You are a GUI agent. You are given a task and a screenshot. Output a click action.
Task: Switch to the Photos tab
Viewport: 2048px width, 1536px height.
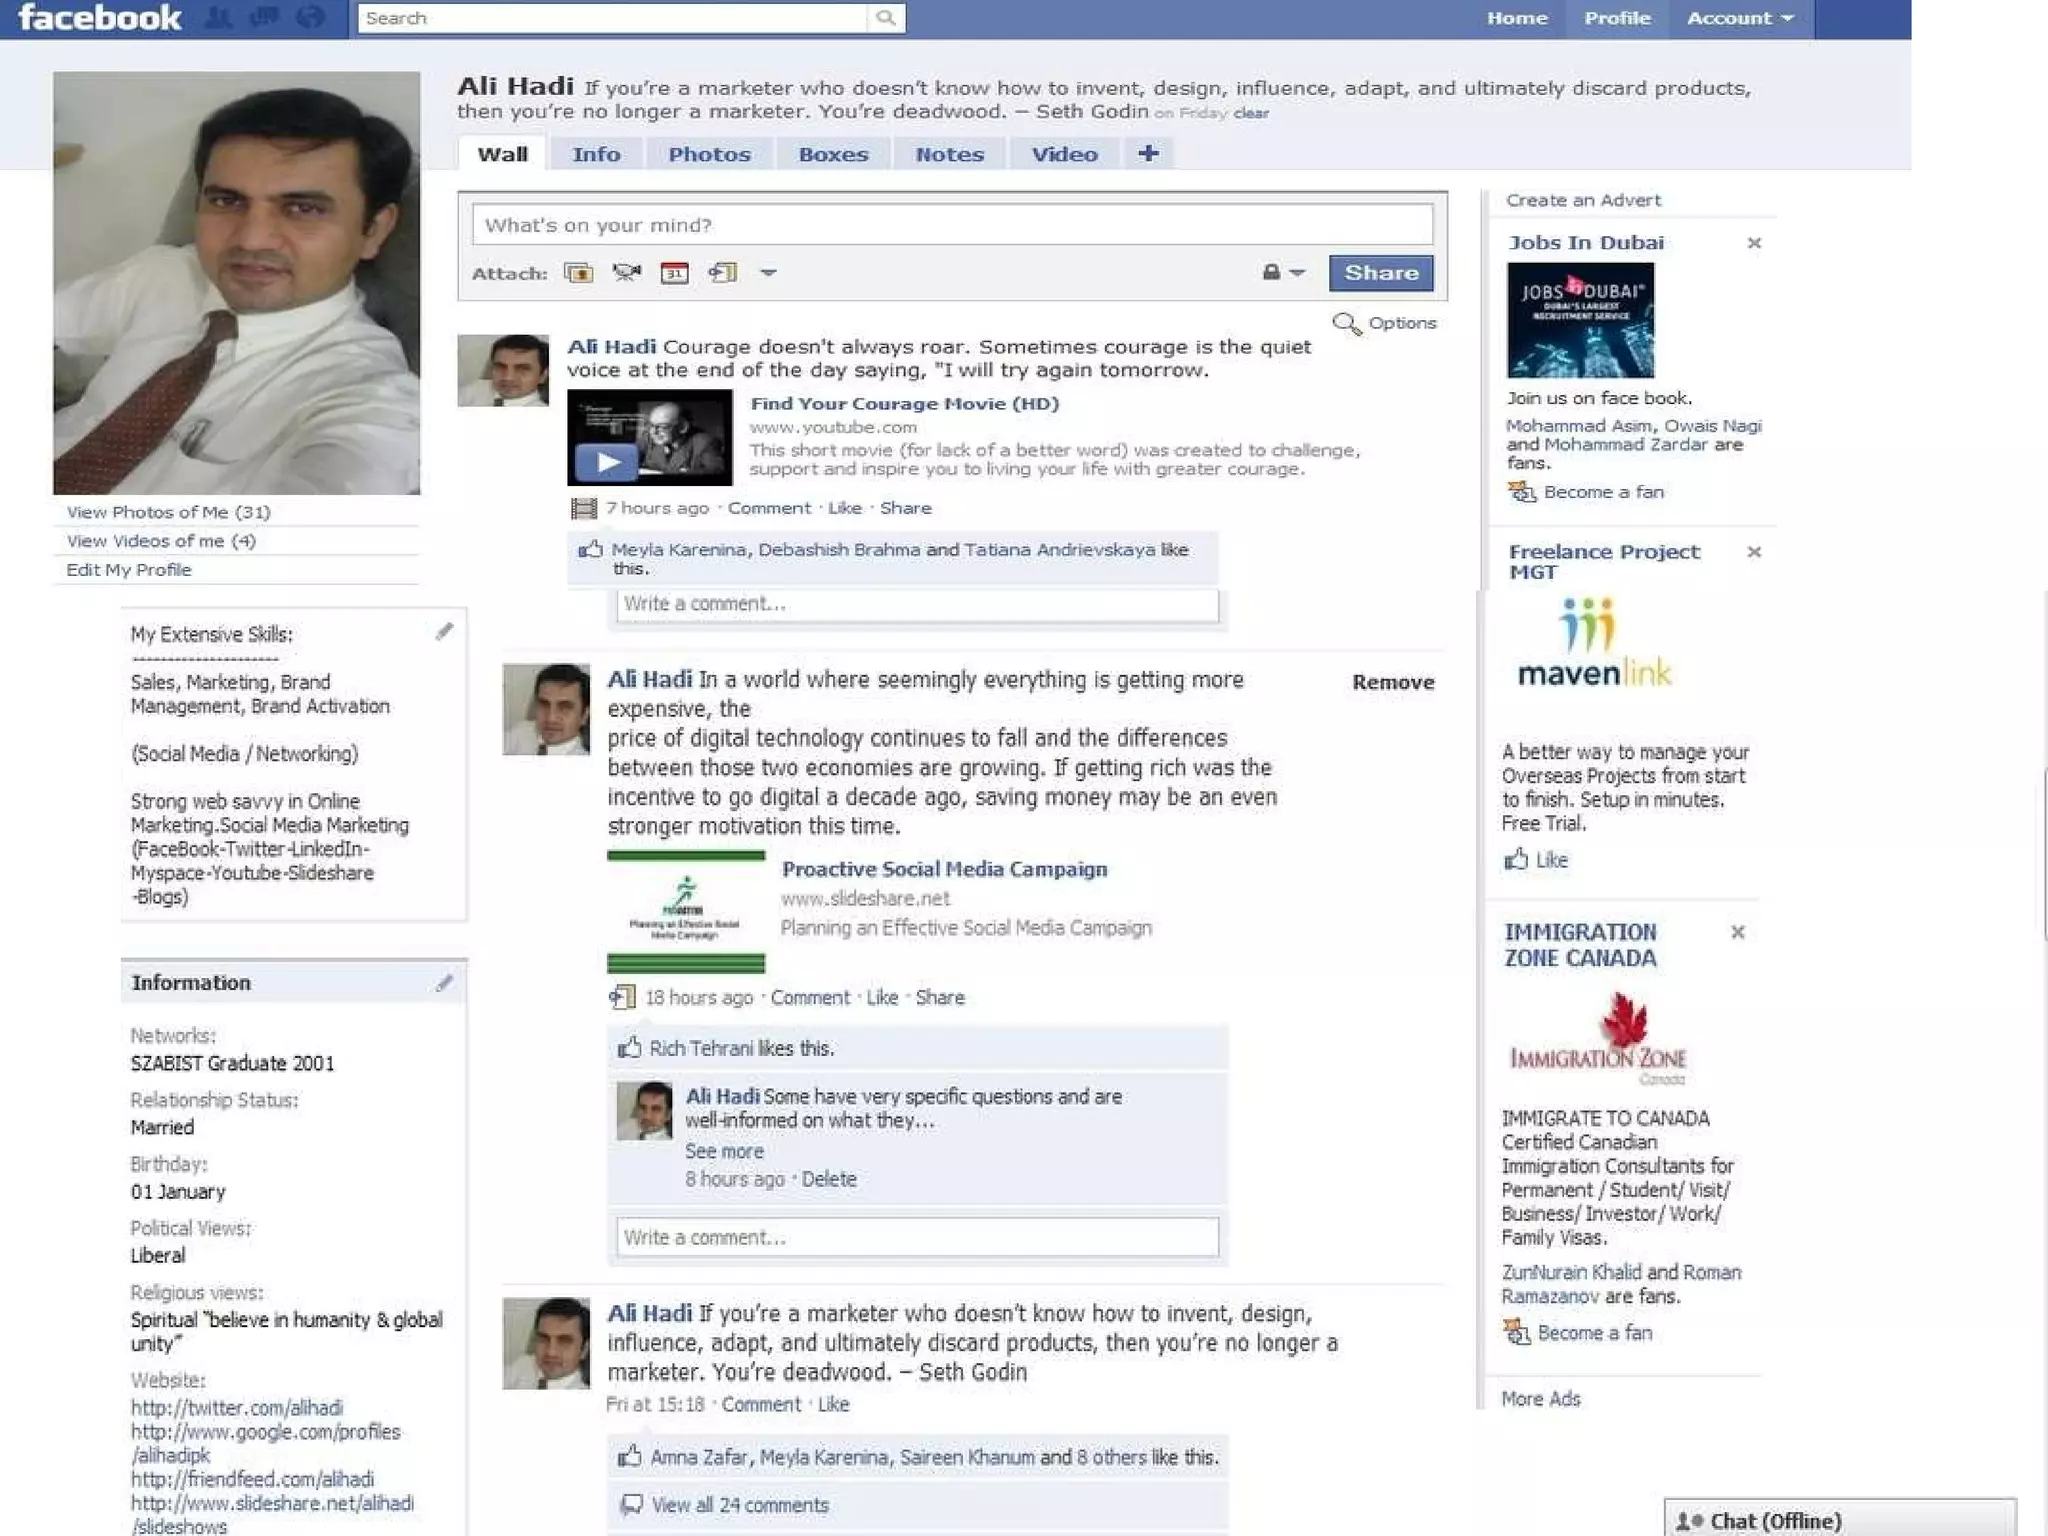[709, 154]
